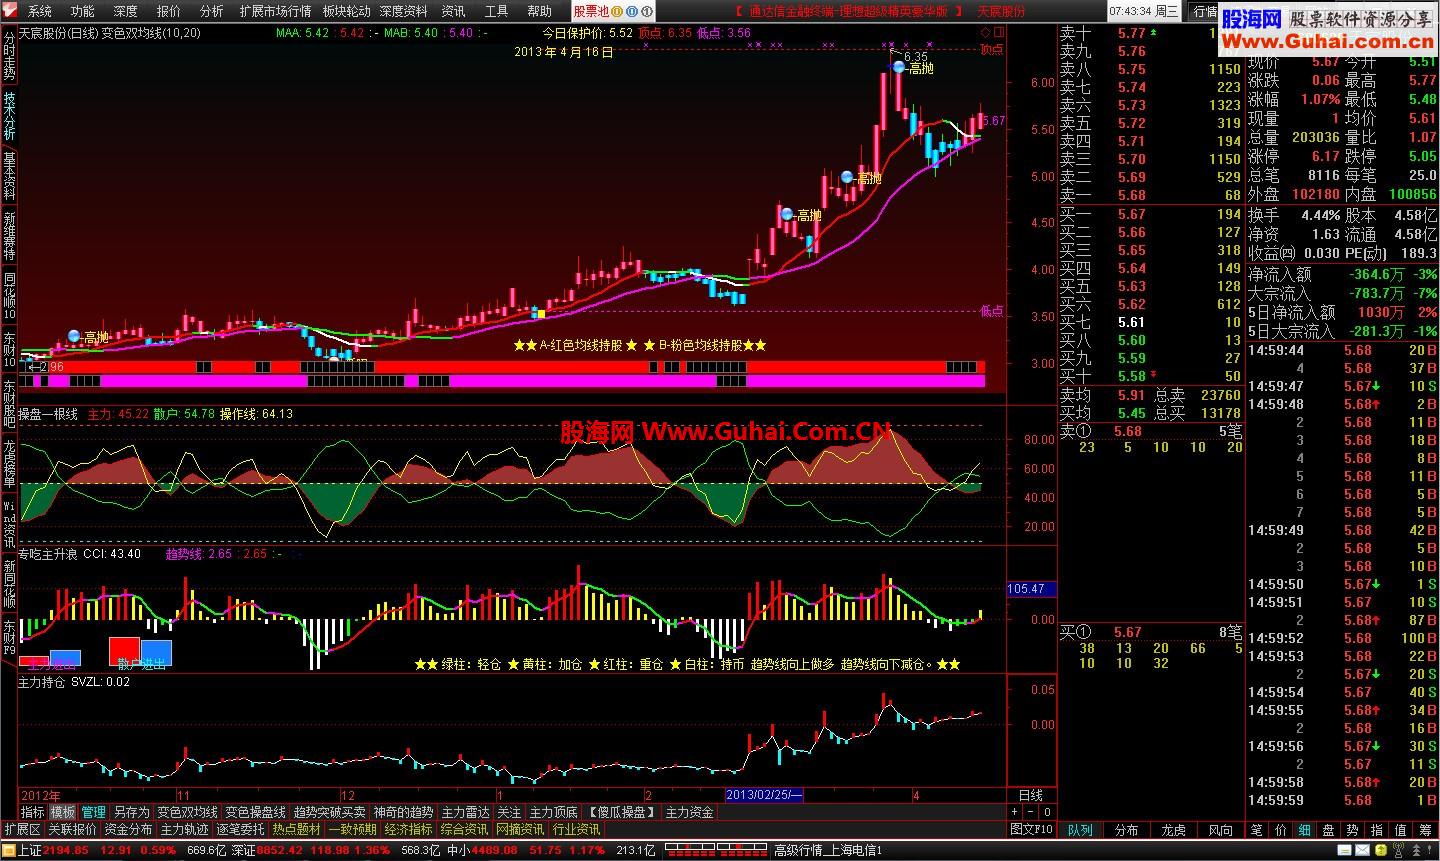Open the 分析 menu
1440x861 pixels.
(x=212, y=11)
